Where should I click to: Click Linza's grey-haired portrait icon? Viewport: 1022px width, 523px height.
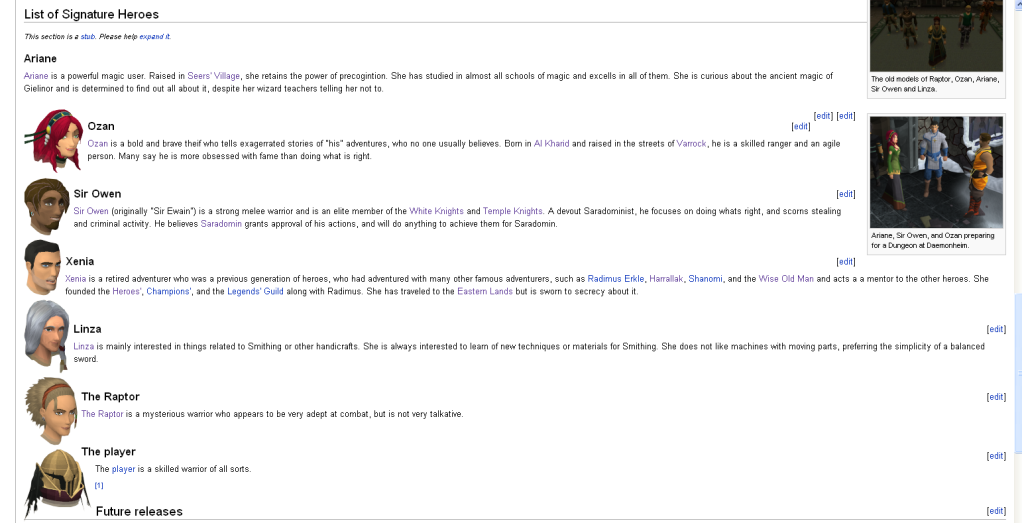pyautogui.click(x=45, y=336)
